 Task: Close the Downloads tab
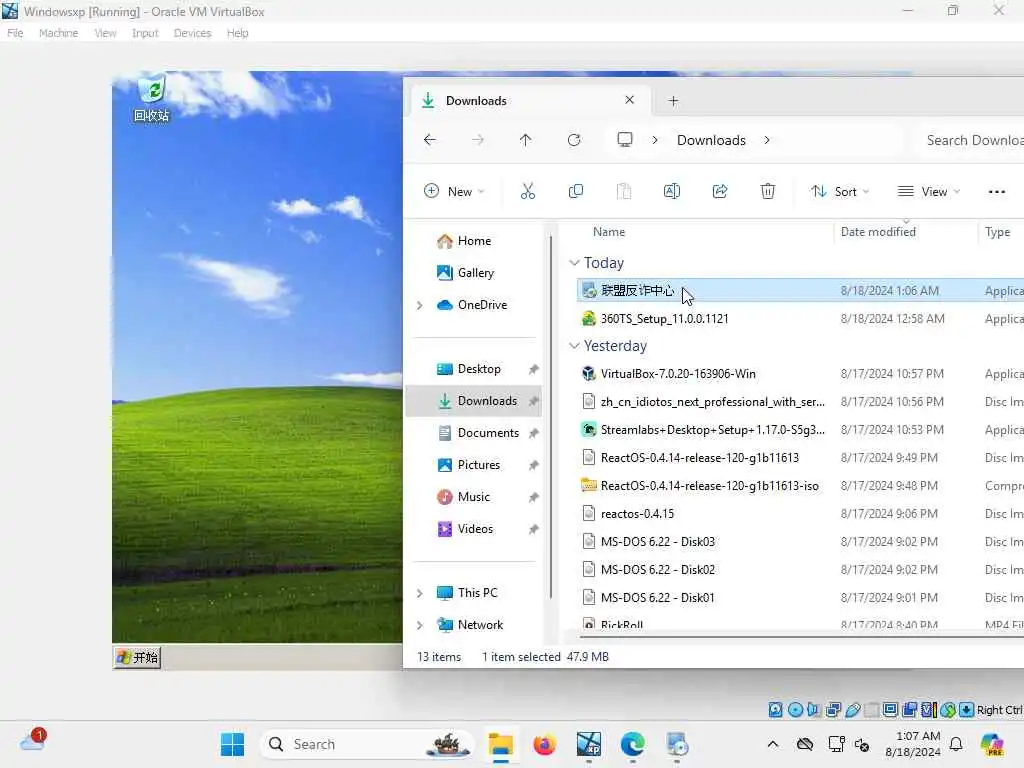[x=629, y=100]
